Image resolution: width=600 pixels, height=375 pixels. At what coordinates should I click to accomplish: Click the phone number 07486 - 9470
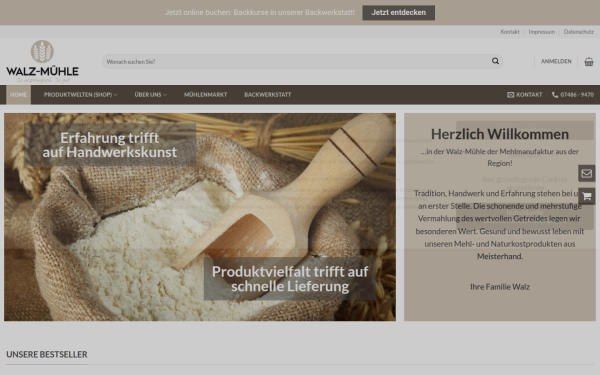pos(577,95)
